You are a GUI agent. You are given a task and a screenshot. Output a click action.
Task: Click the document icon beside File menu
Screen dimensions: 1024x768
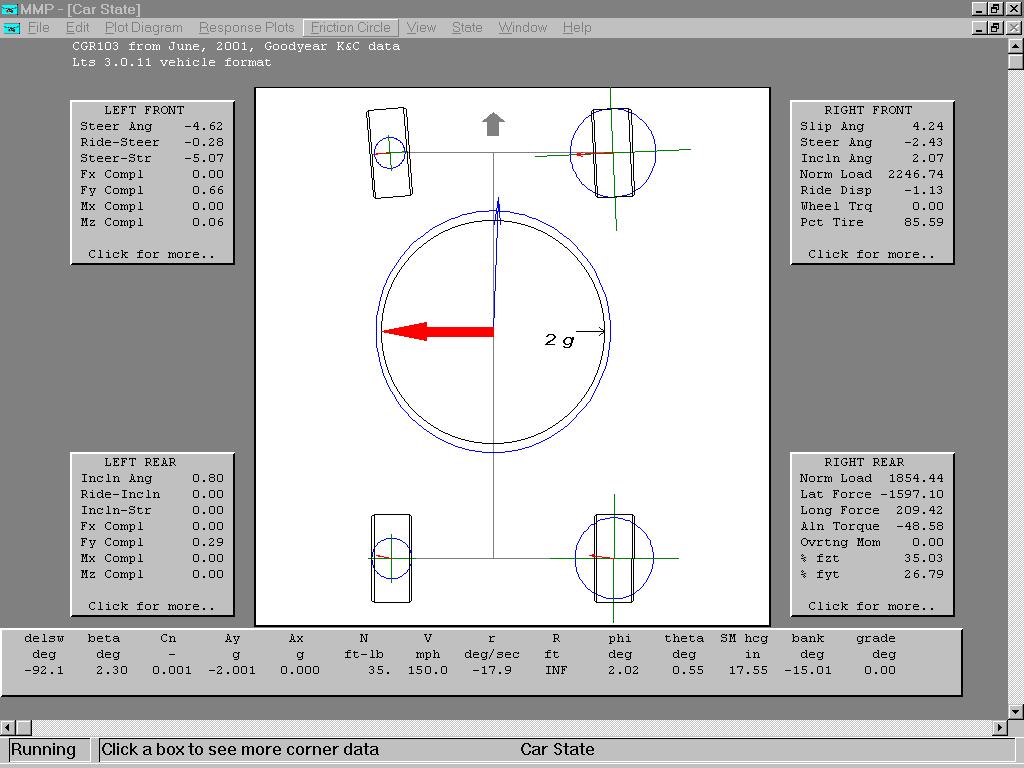click(x=11, y=28)
